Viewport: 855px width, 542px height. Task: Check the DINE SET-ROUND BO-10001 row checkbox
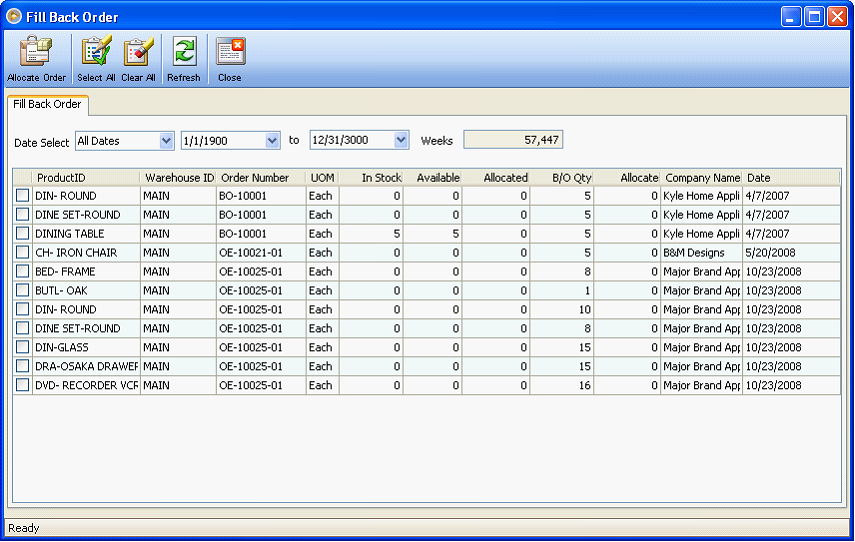point(22,214)
